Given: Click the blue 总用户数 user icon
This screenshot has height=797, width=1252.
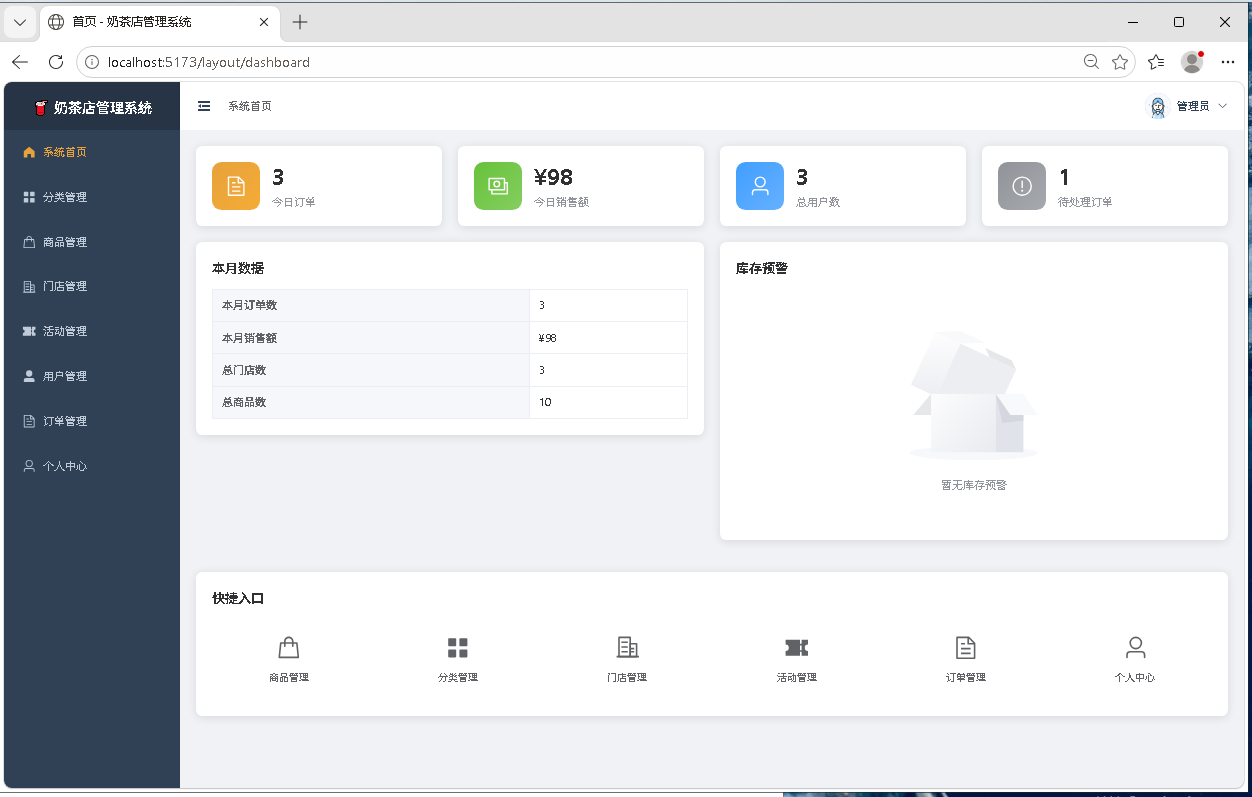Looking at the screenshot, I should click(760, 186).
